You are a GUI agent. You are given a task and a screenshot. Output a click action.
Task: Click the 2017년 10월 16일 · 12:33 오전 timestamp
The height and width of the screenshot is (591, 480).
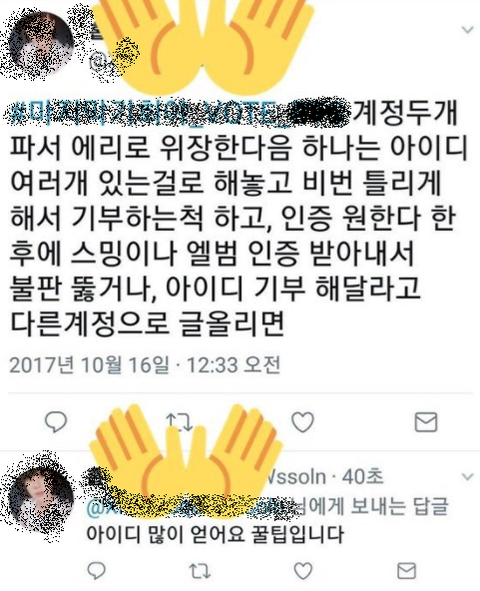[x=145, y=364]
